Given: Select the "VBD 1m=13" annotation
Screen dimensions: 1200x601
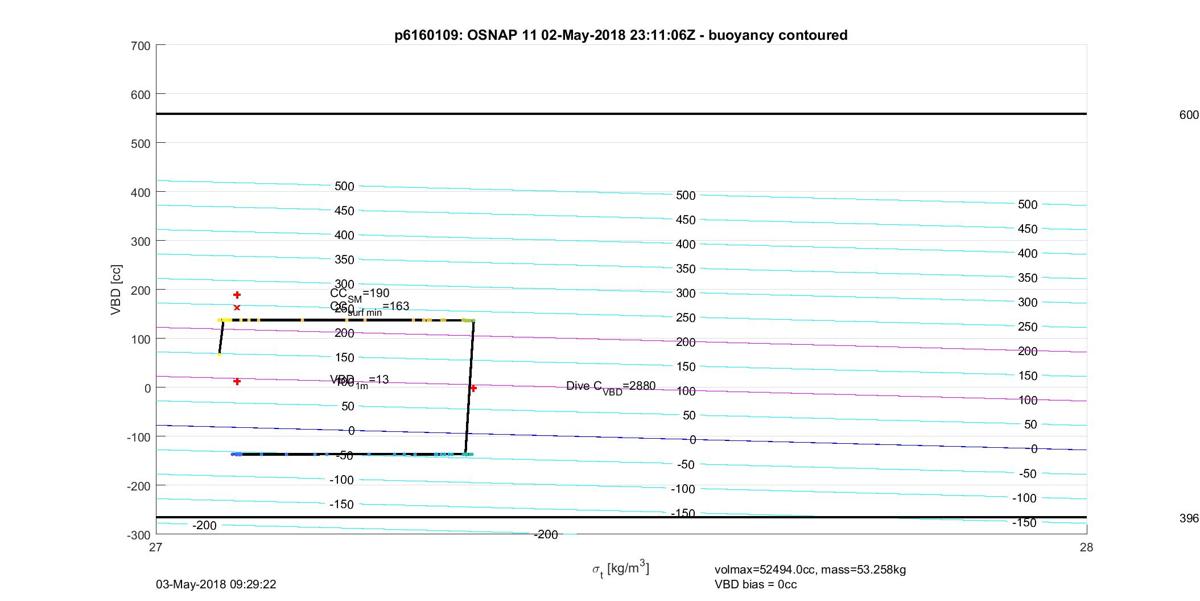Looking at the screenshot, I should [360, 381].
